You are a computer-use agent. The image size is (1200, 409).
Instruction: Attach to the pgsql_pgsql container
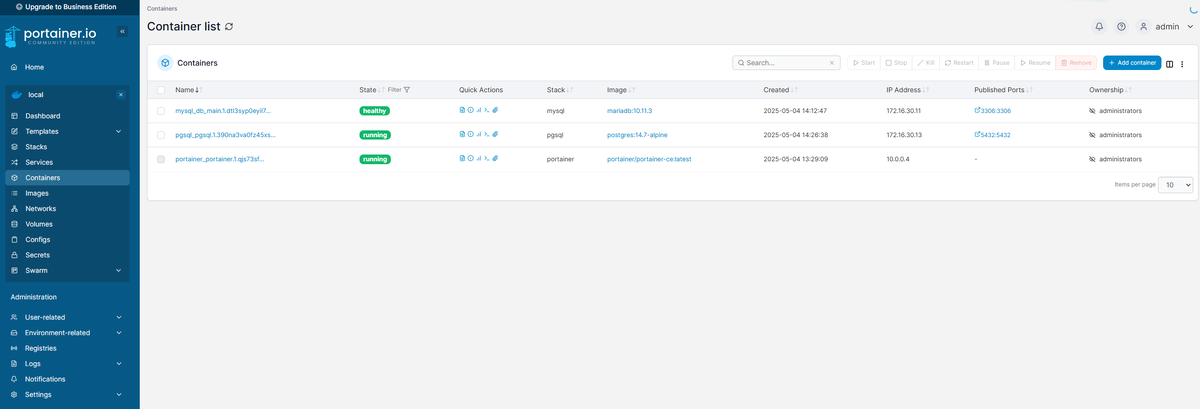(x=495, y=134)
